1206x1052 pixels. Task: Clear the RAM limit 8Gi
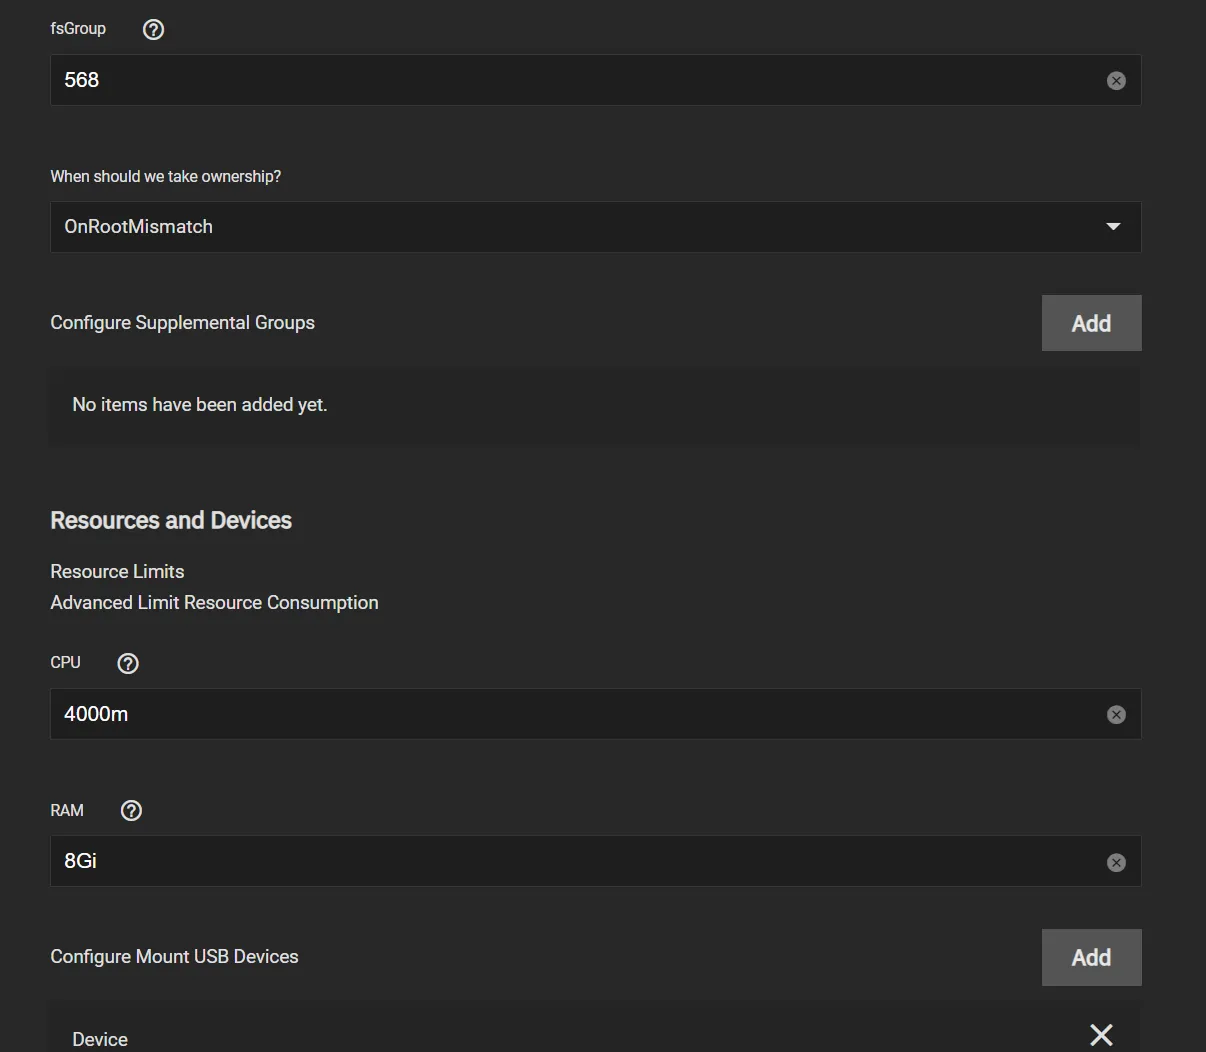pos(1116,861)
